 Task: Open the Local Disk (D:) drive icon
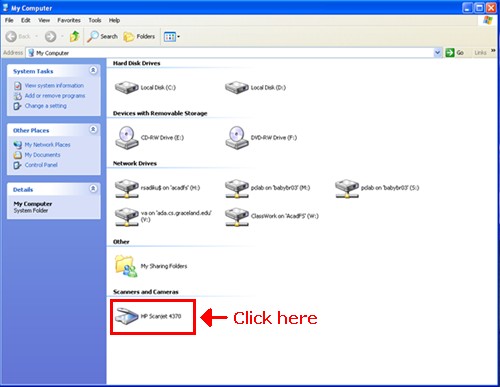tap(237, 88)
